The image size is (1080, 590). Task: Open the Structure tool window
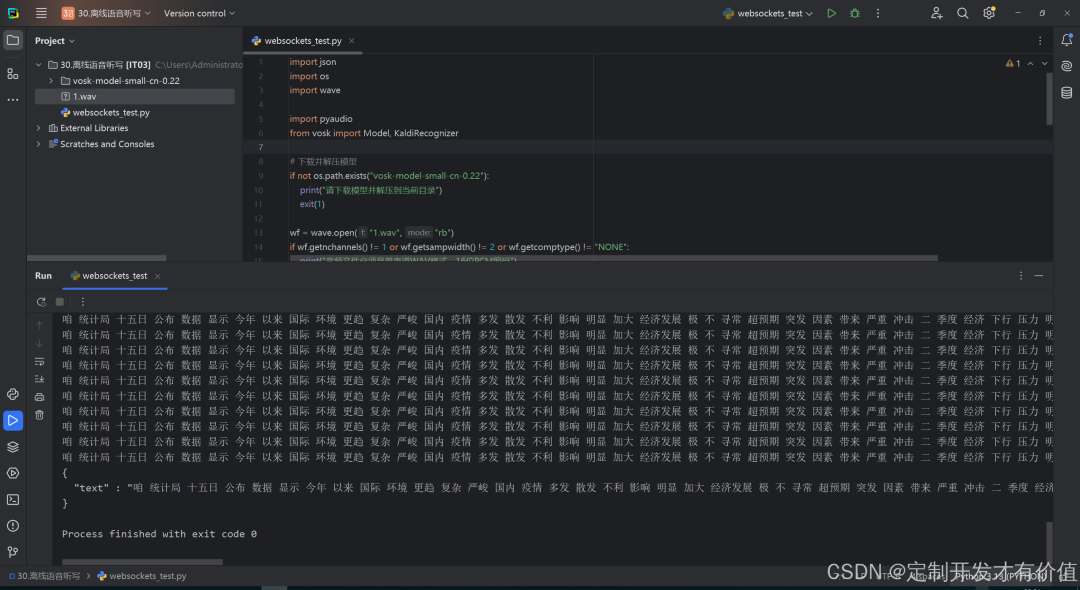(x=13, y=73)
